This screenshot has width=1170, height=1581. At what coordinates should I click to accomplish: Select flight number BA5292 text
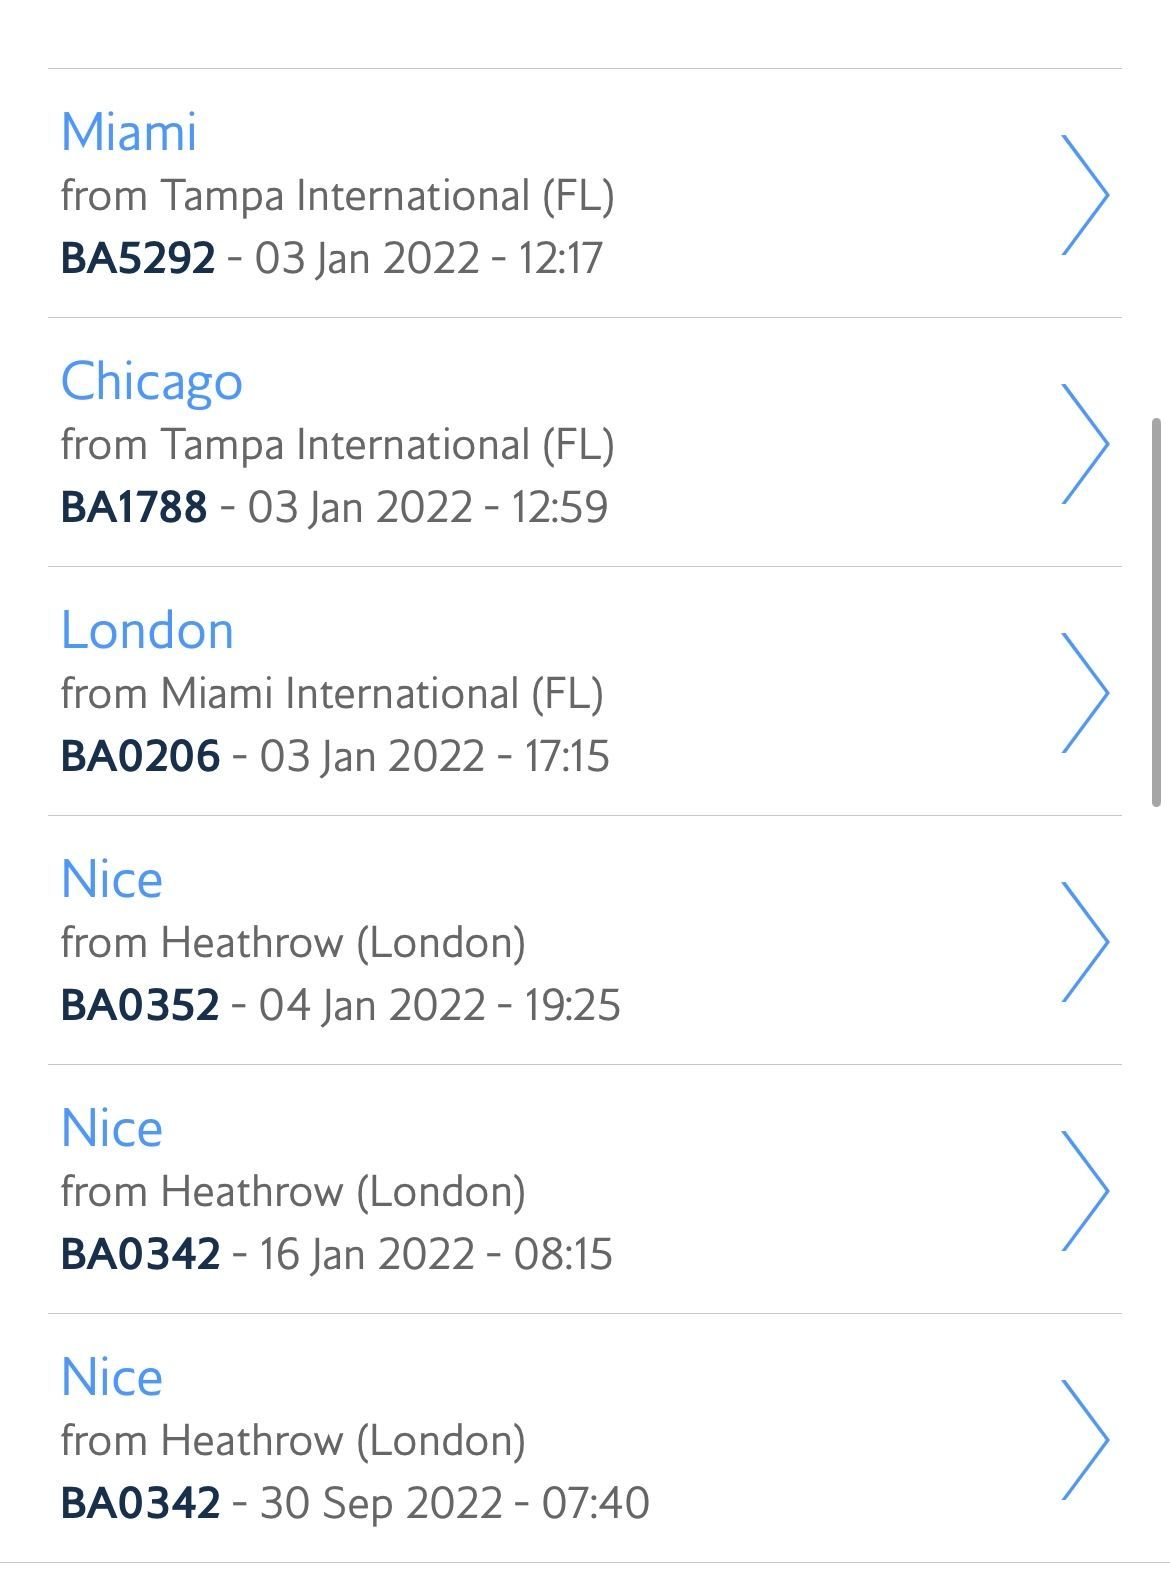pos(138,257)
